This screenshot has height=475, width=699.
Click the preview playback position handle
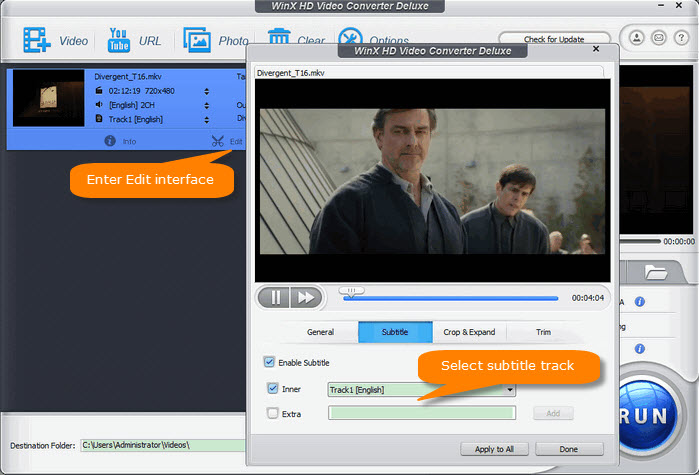(x=351, y=291)
